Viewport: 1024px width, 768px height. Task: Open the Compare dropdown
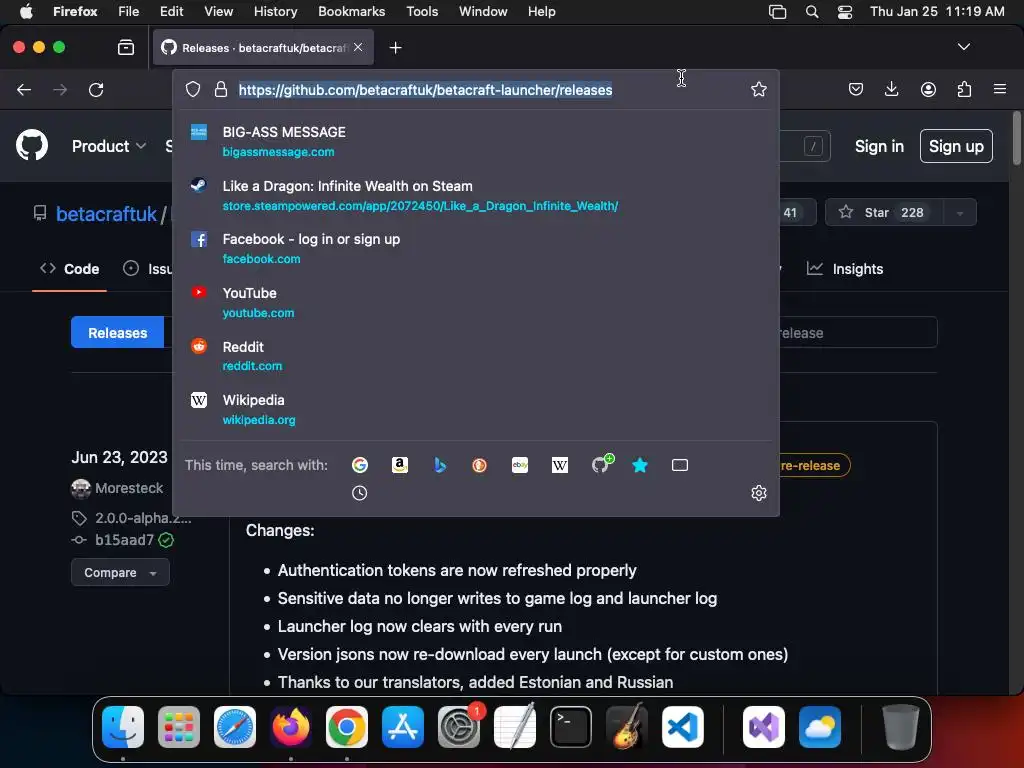click(120, 573)
